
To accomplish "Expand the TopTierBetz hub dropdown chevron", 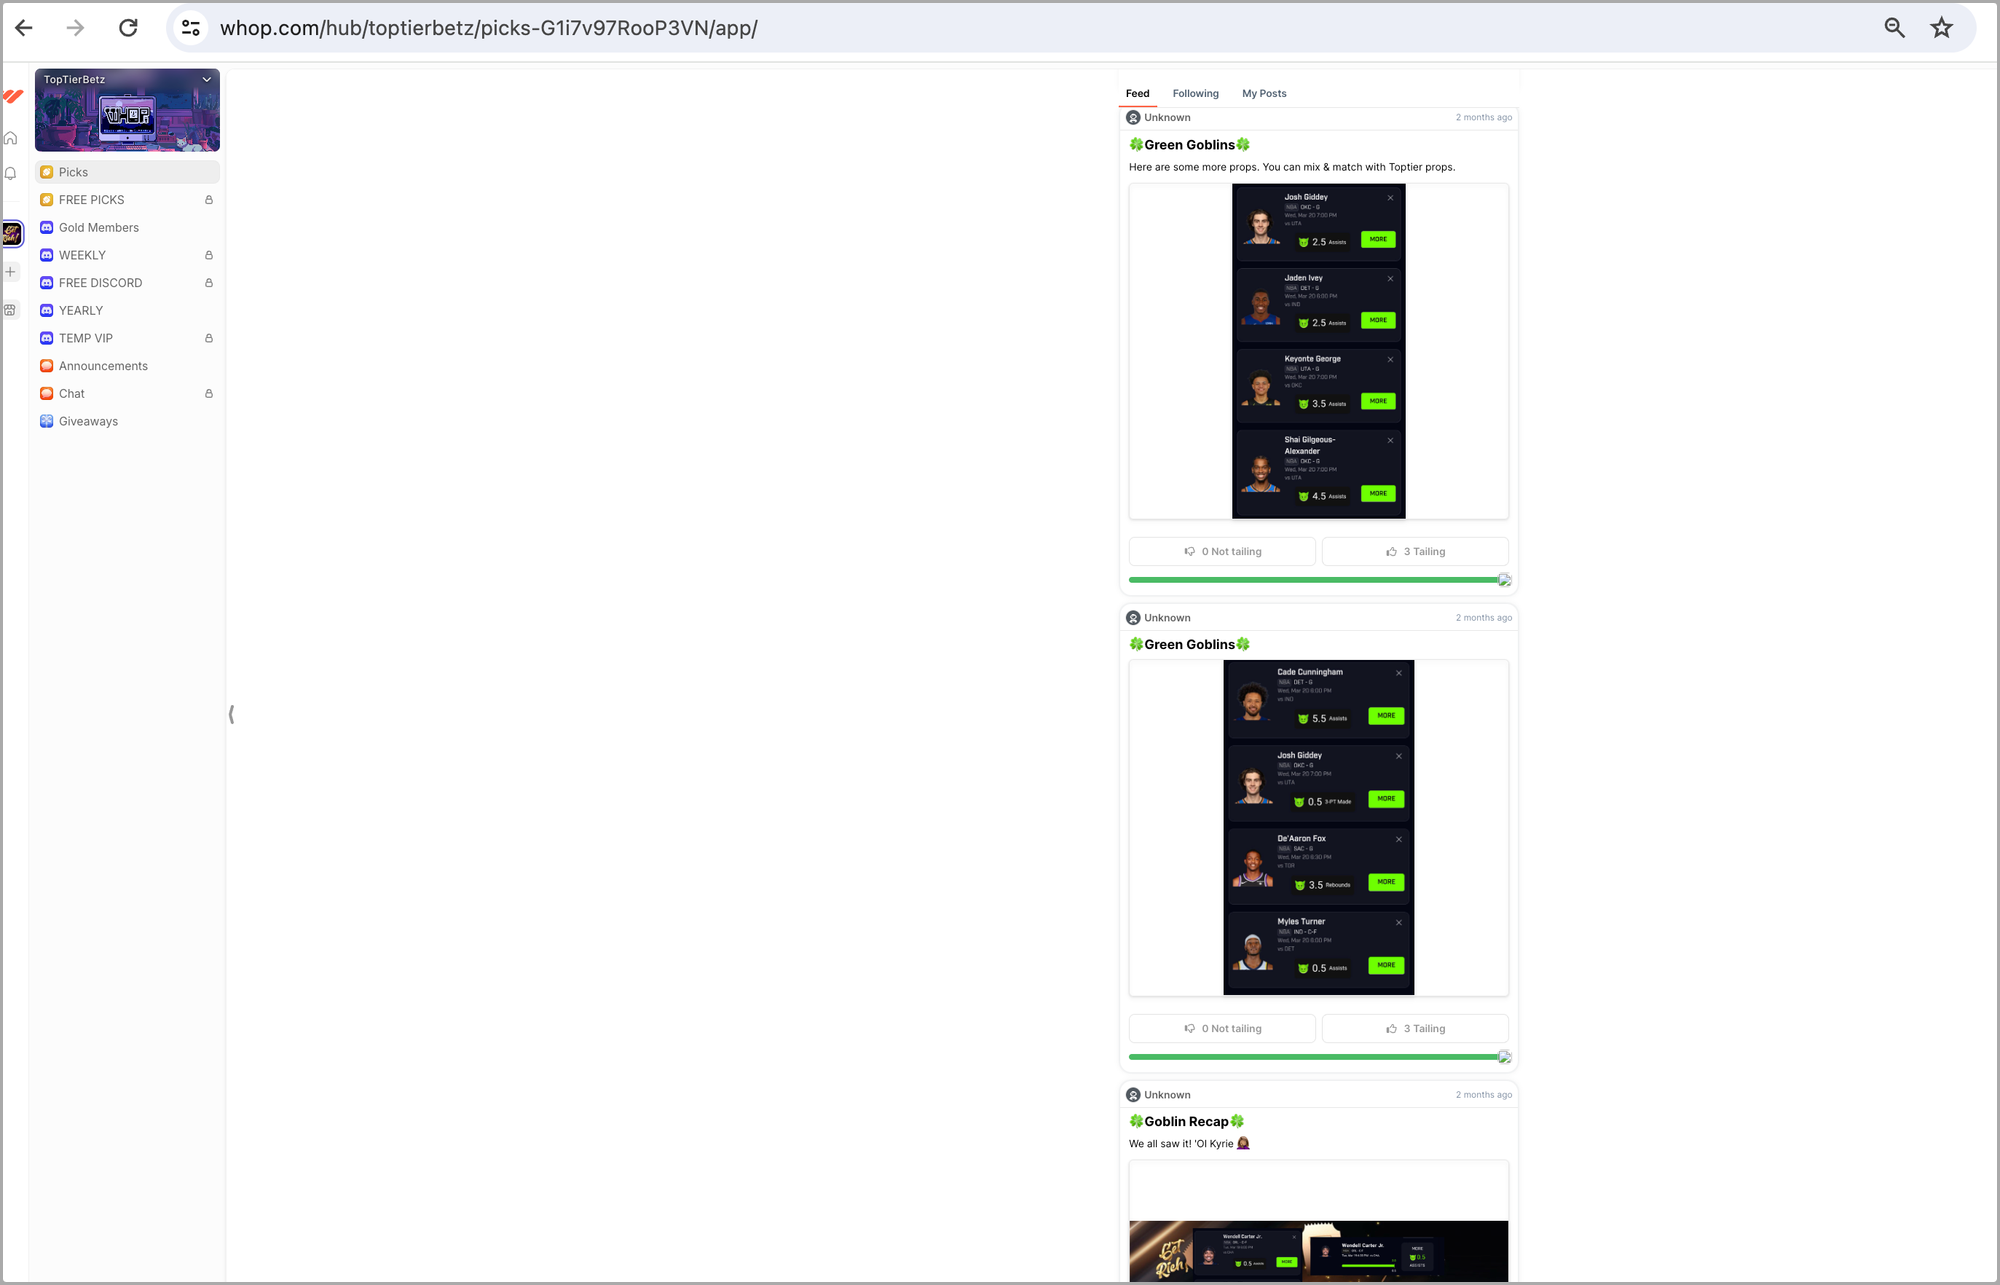I will tap(207, 80).
